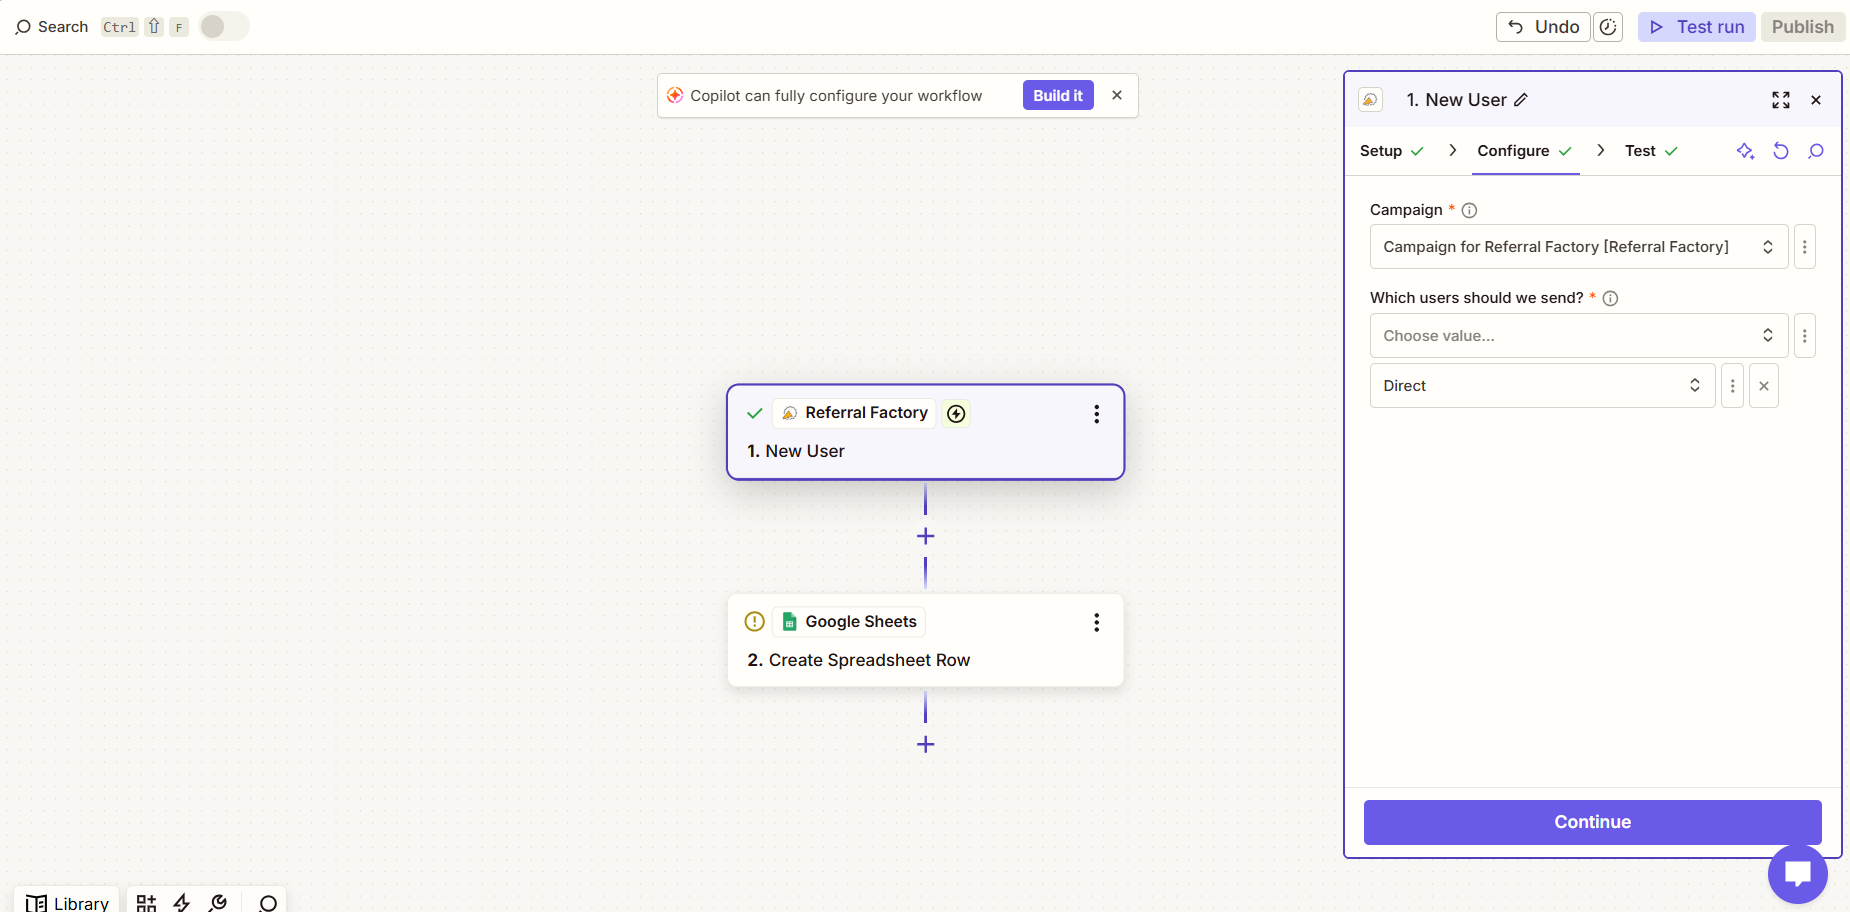Select the Referral Factory New User step
The height and width of the screenshot is (912, 1850).
(x=925, y=432)
